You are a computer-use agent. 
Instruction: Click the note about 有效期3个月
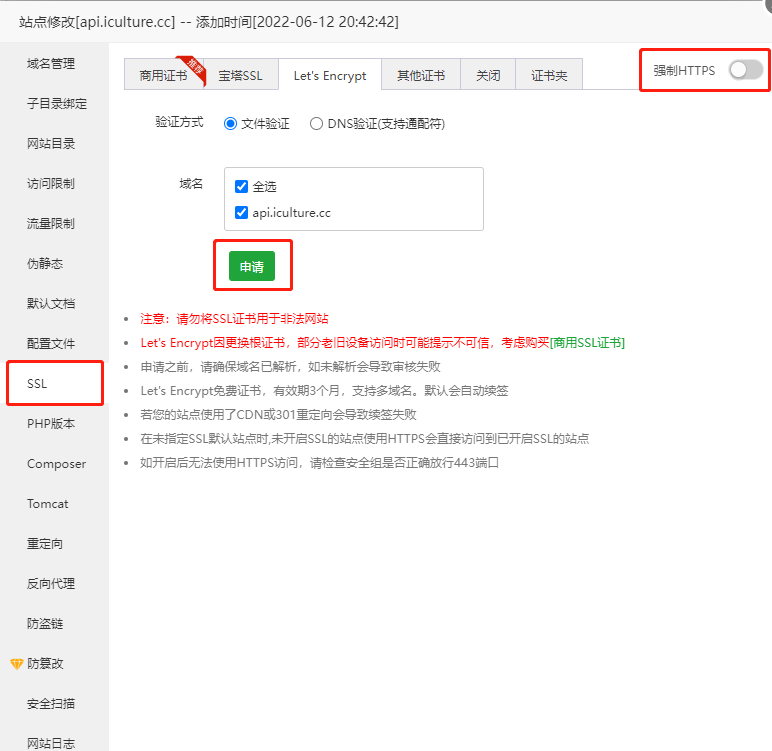(x=324, y=391)
